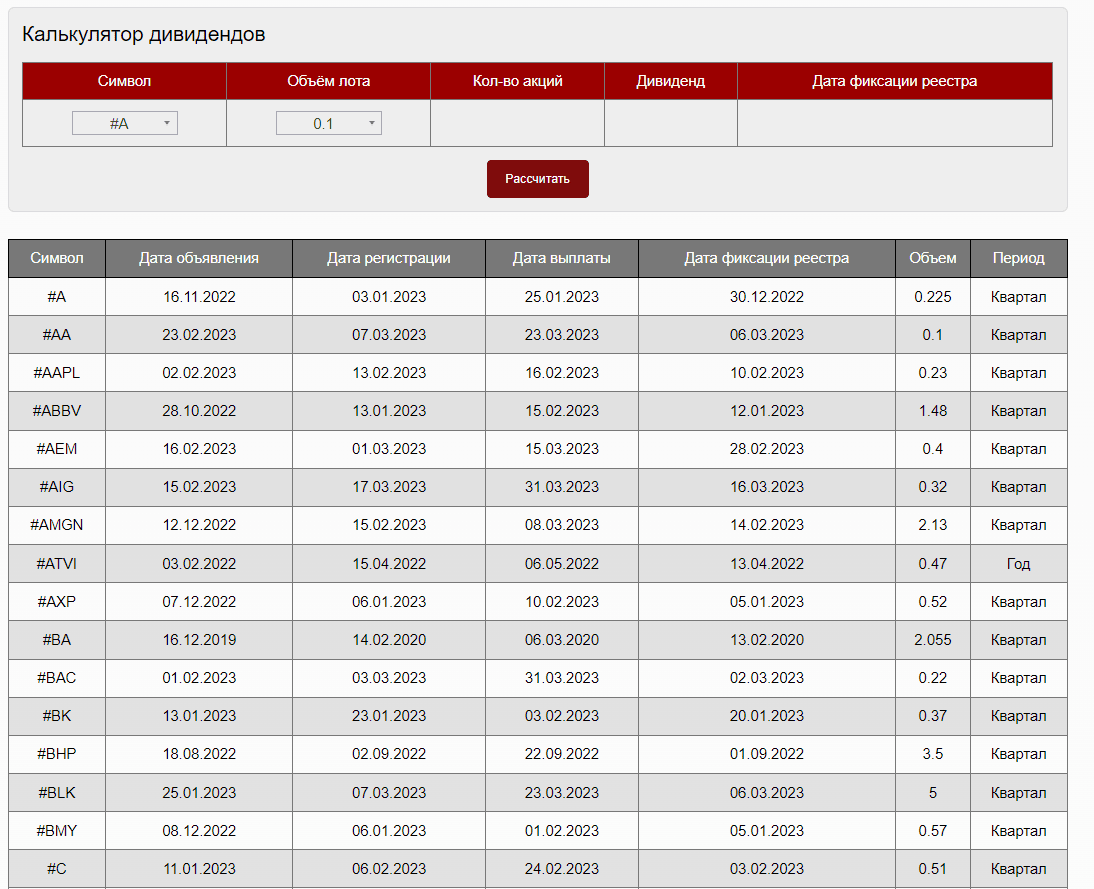Click the Год period cell for #ATVI

point(1019,564)
